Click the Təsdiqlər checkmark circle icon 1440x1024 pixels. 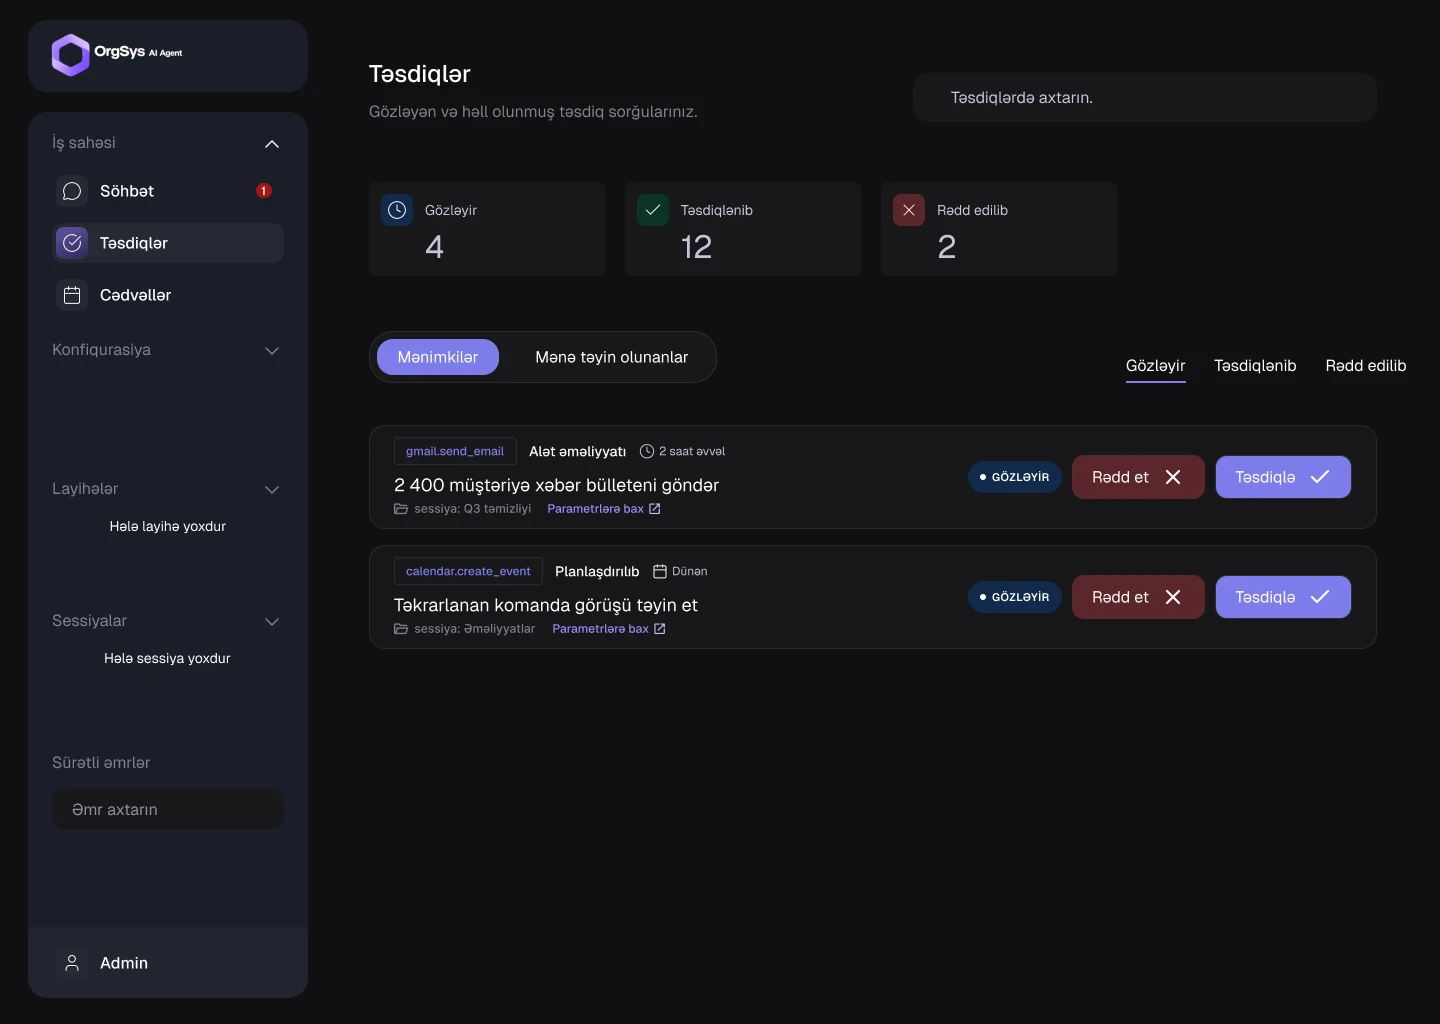[72, 243]
